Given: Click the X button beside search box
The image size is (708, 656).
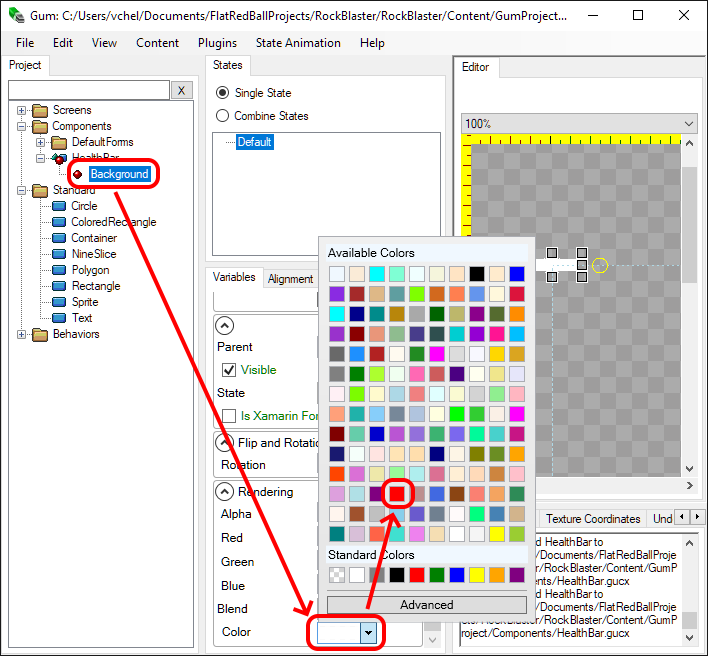Looking at the screenshot, I should coord(181,90).
